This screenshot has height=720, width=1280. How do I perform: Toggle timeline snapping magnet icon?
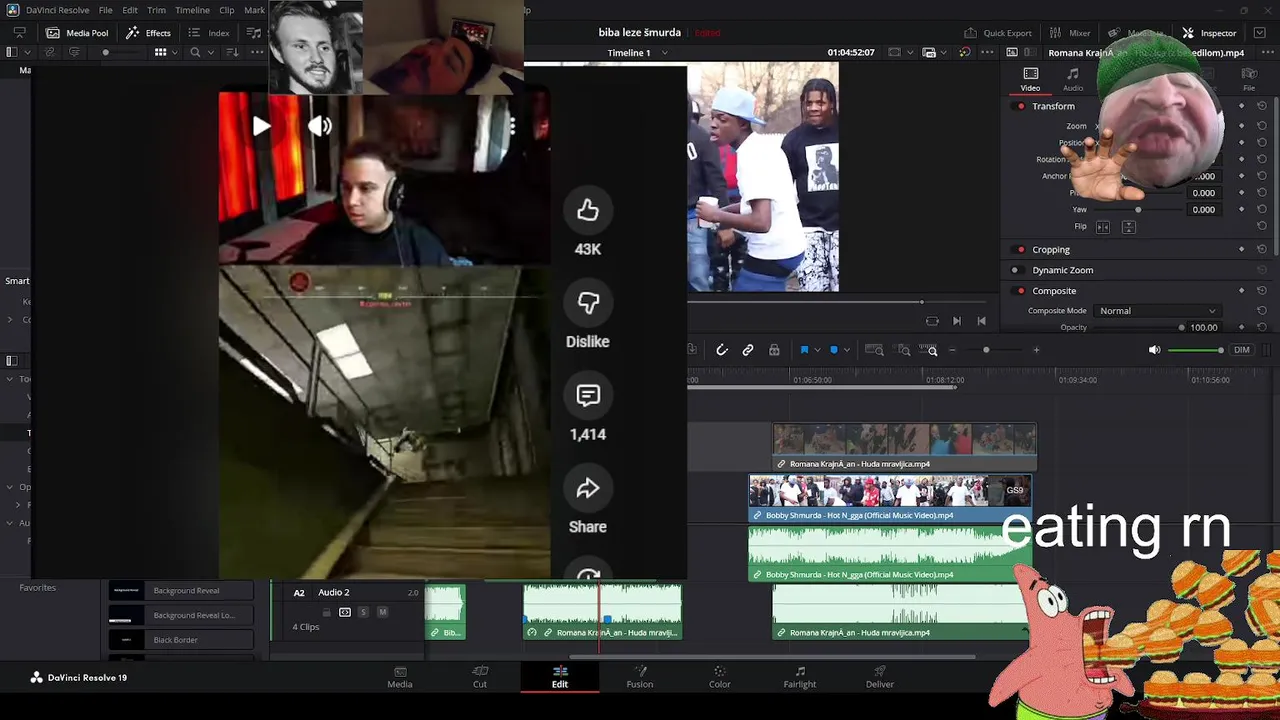722,350
